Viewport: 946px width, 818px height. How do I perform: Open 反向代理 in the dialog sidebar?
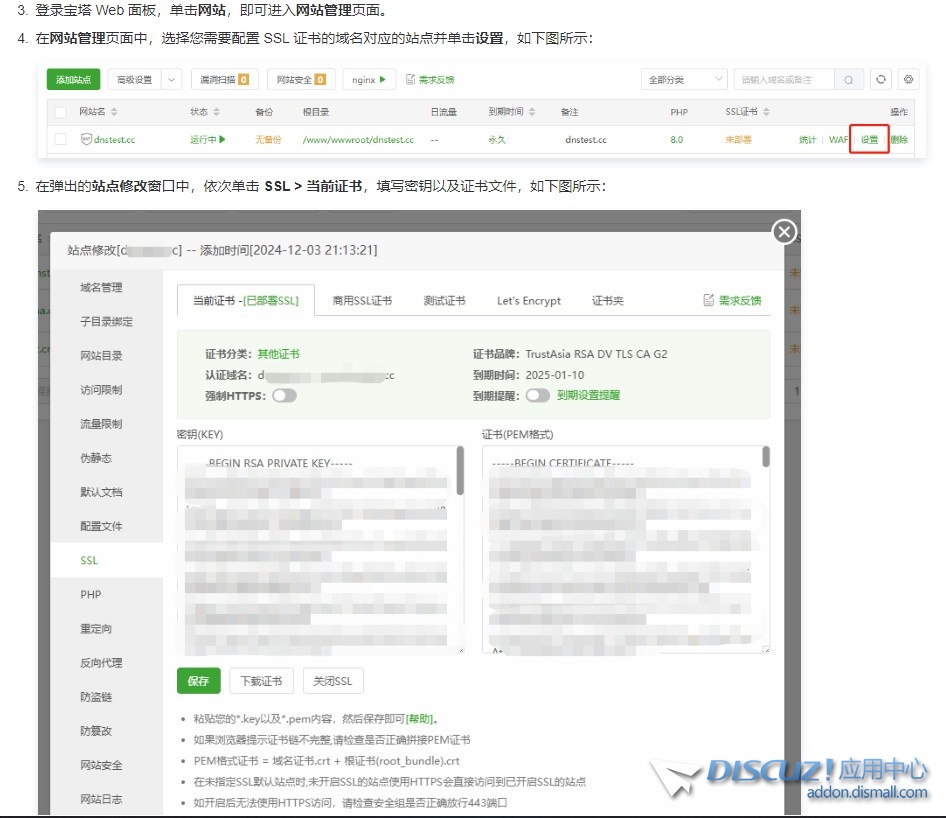pos(101,662)
